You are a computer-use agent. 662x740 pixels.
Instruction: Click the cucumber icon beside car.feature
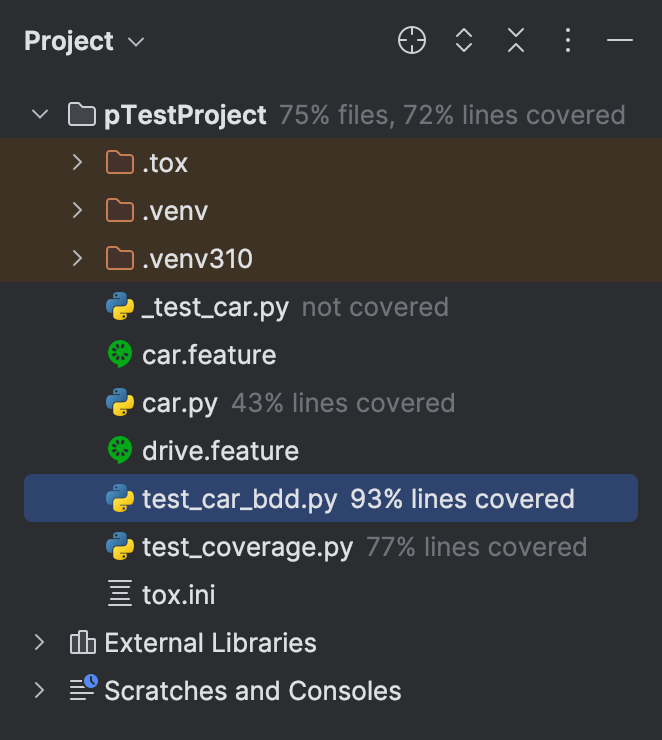coord(120,355)
